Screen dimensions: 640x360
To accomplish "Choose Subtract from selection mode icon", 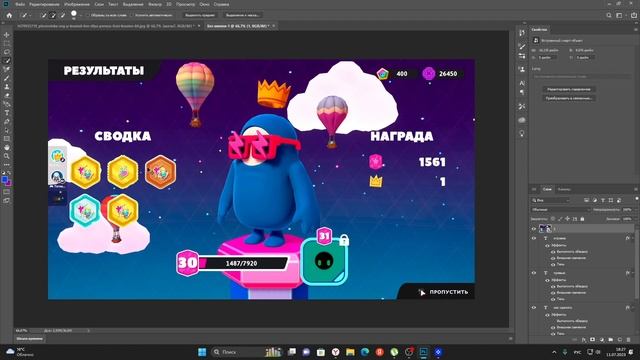I will pyautogui.click(x=62, y=15).
